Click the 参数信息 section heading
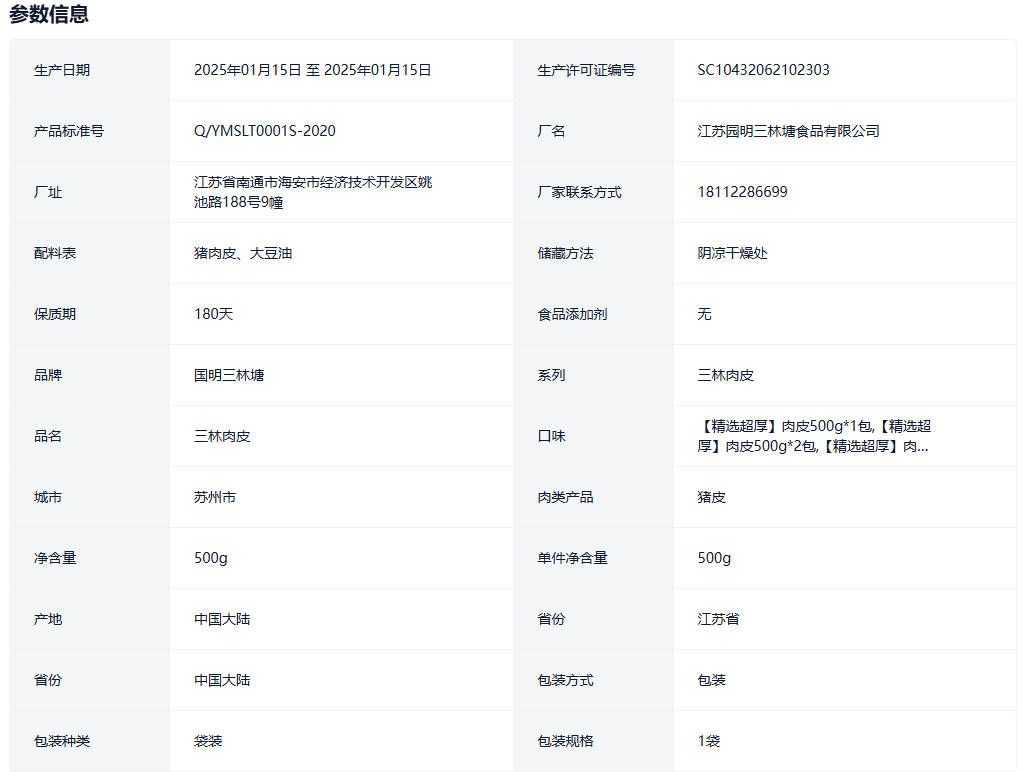The height and width of the screenshot is (772, 1023). pyautogui.click(x=49, y=14)
